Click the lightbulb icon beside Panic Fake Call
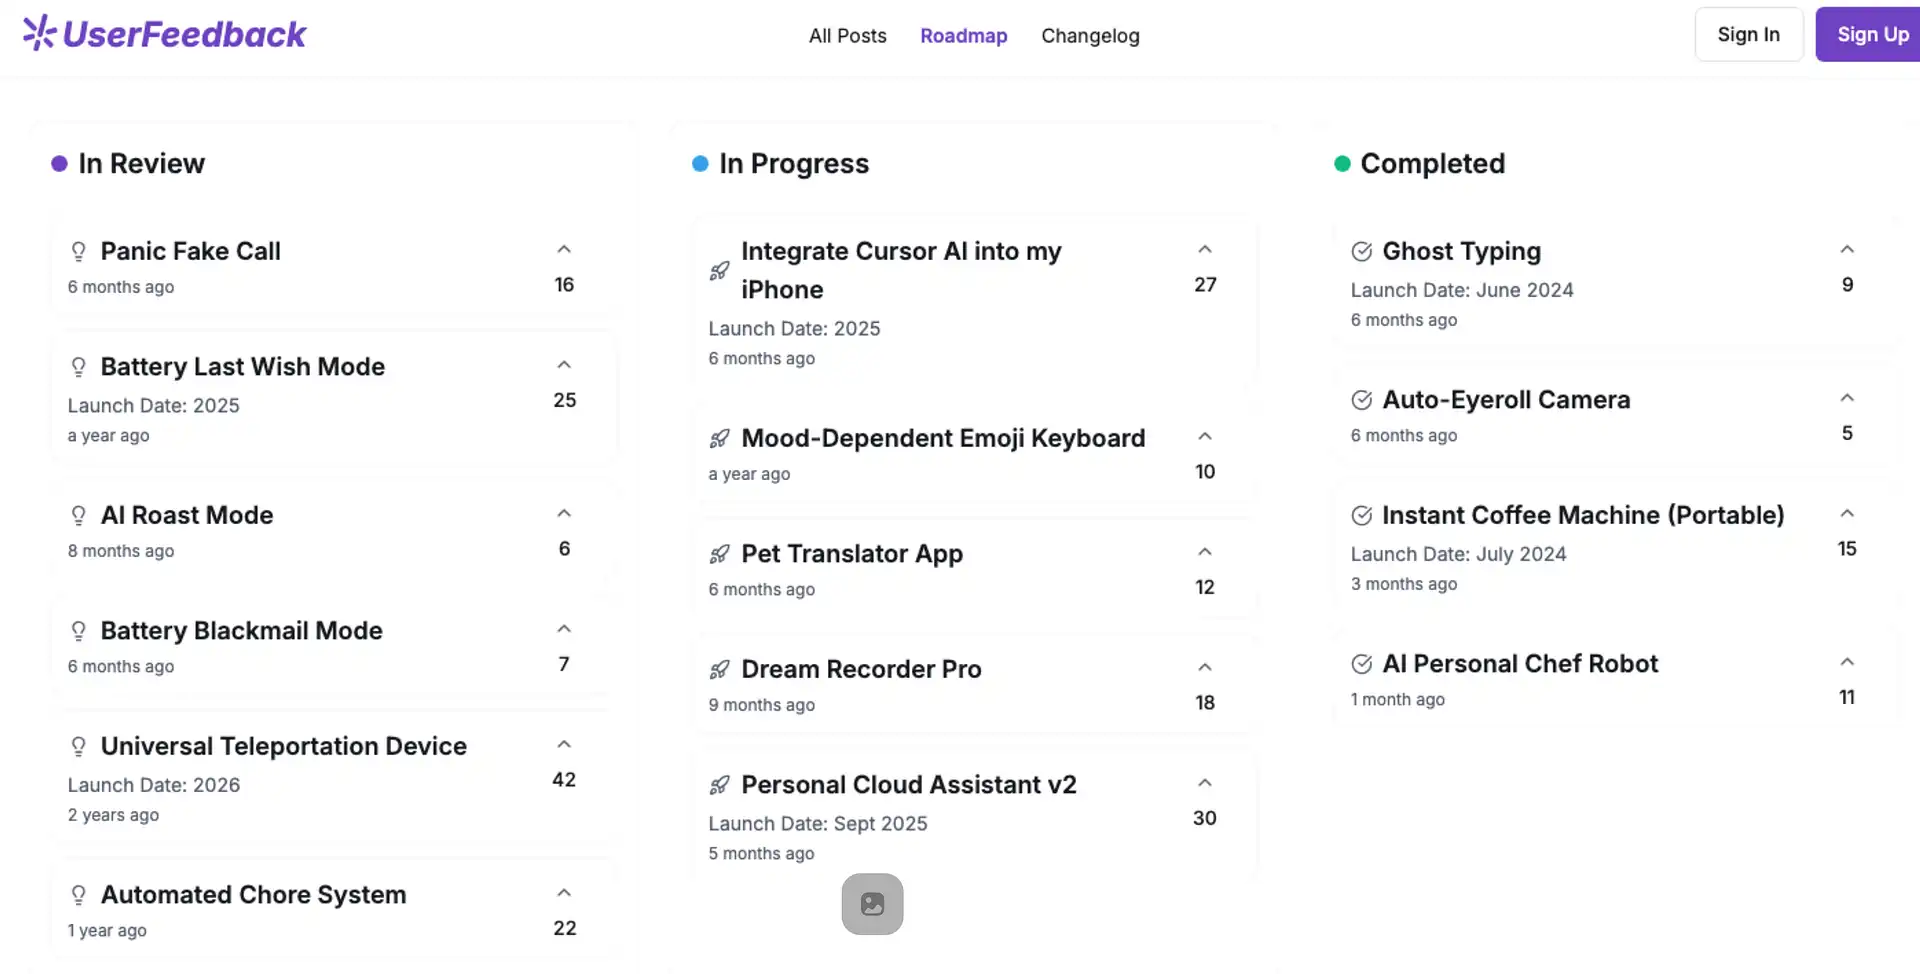 [x=78, y=251]
